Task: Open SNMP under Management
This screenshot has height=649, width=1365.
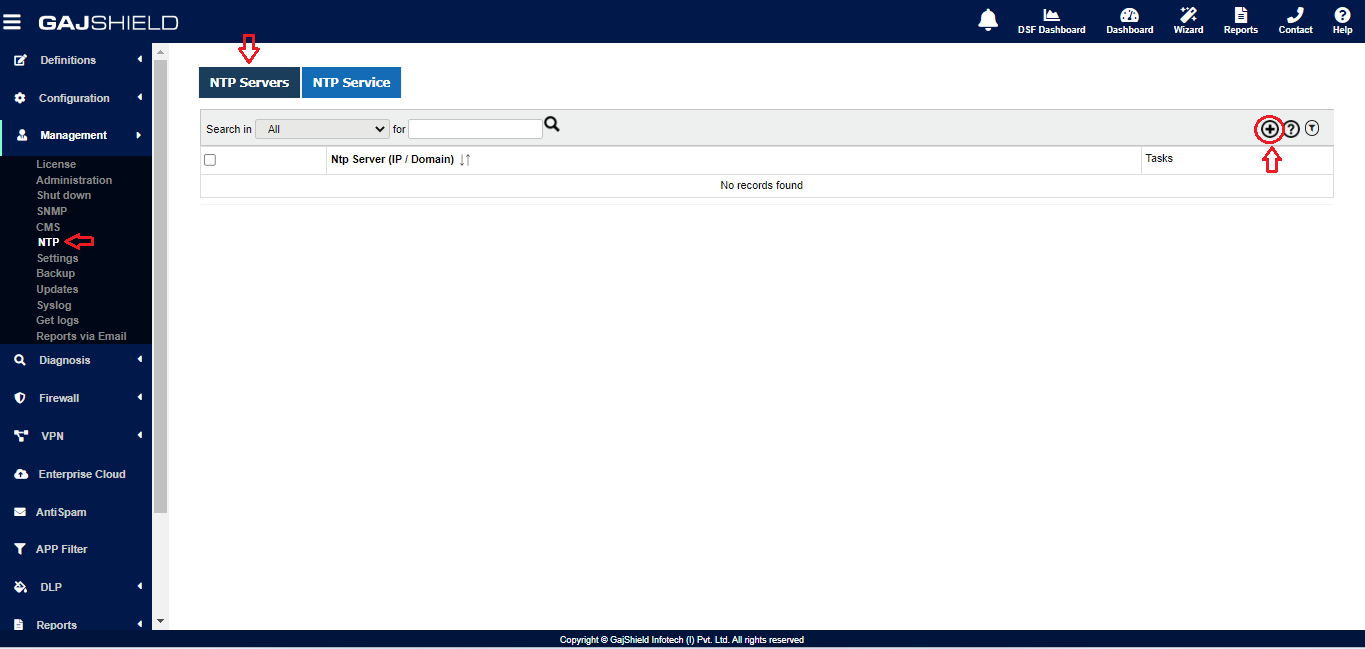Action: (x=52, y=211)
